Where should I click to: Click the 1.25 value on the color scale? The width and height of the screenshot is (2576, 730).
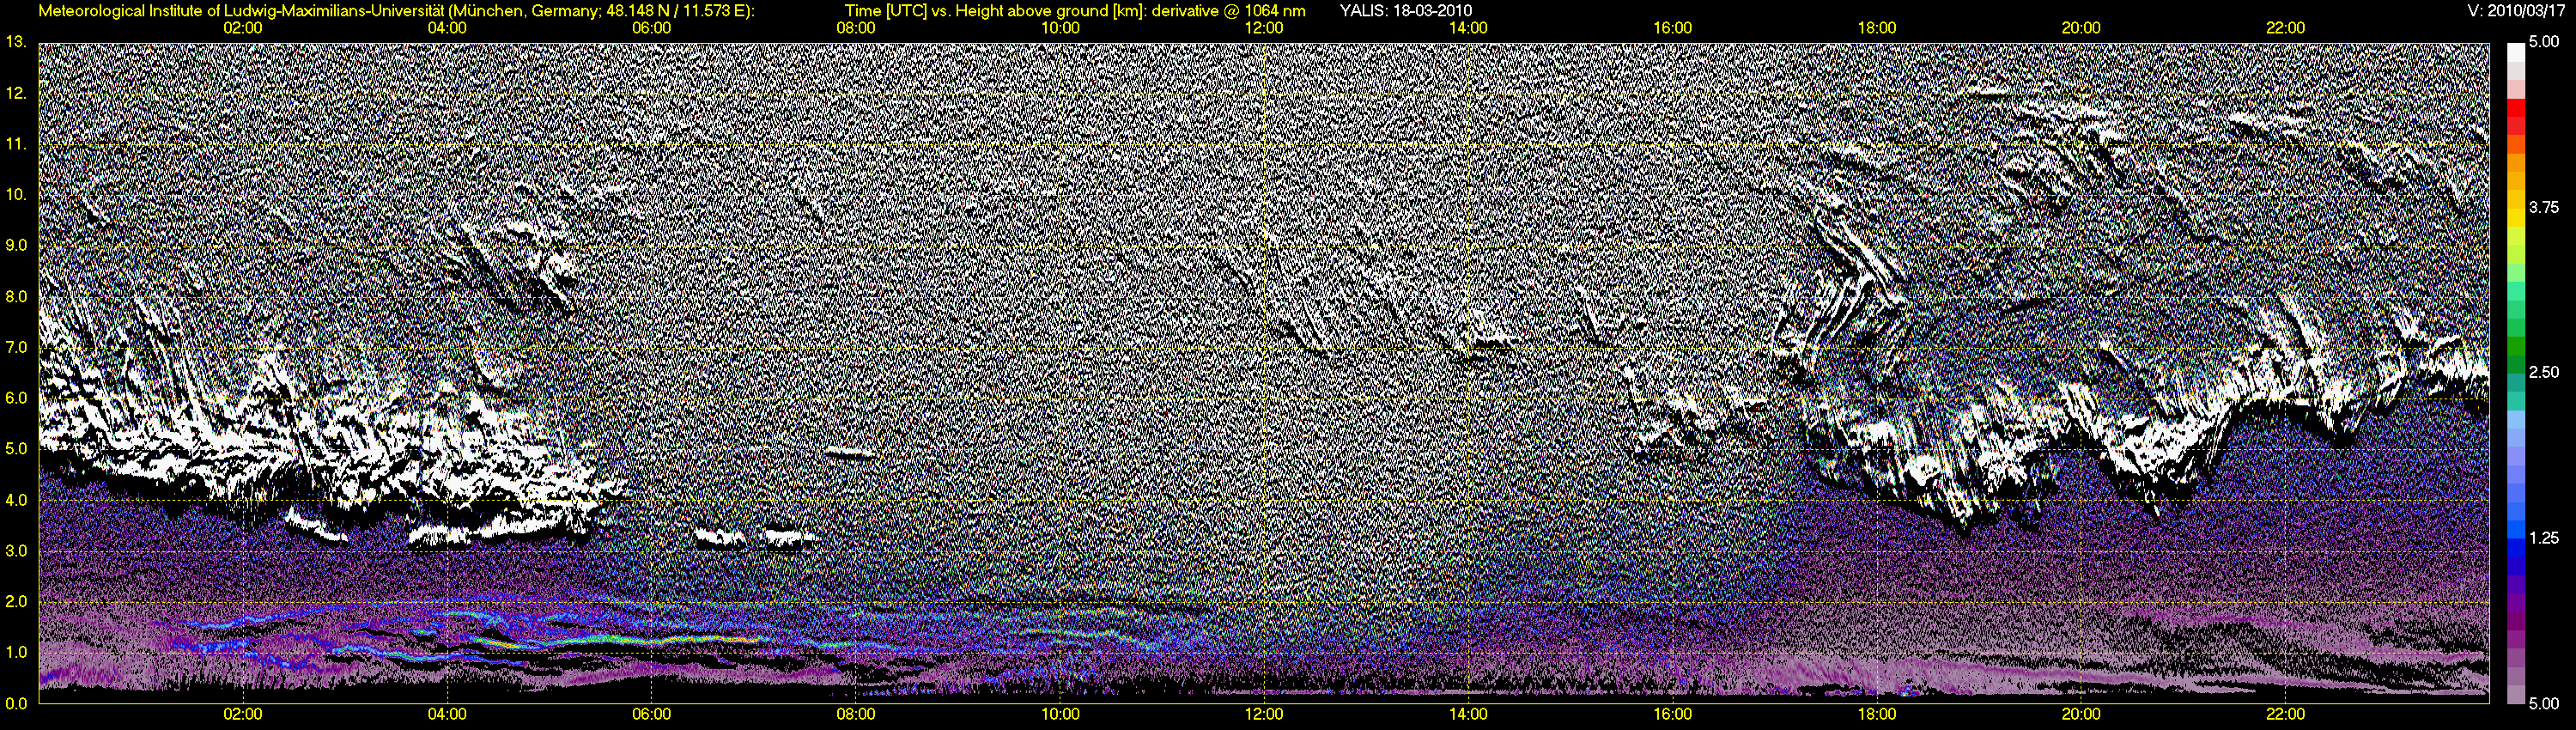click(x=2543, y=538)
